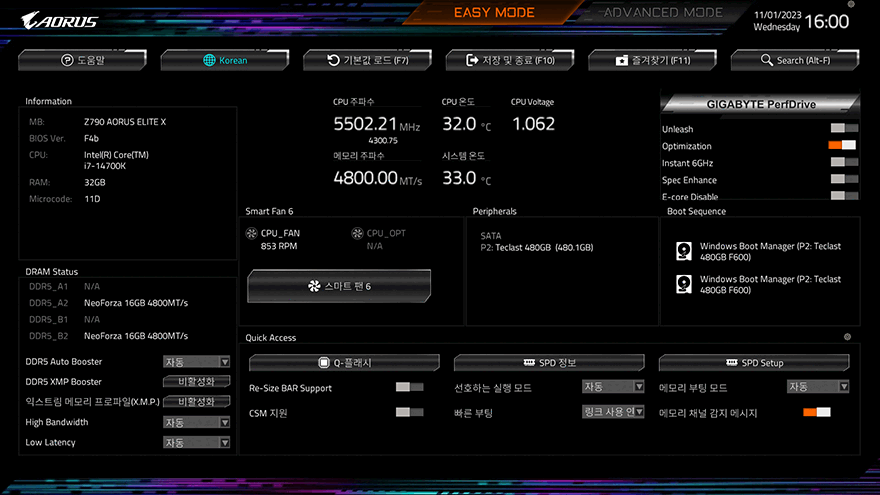
Task: Open the DDR5 Auto Booster dropdown
Action: [x=196, y=362]
